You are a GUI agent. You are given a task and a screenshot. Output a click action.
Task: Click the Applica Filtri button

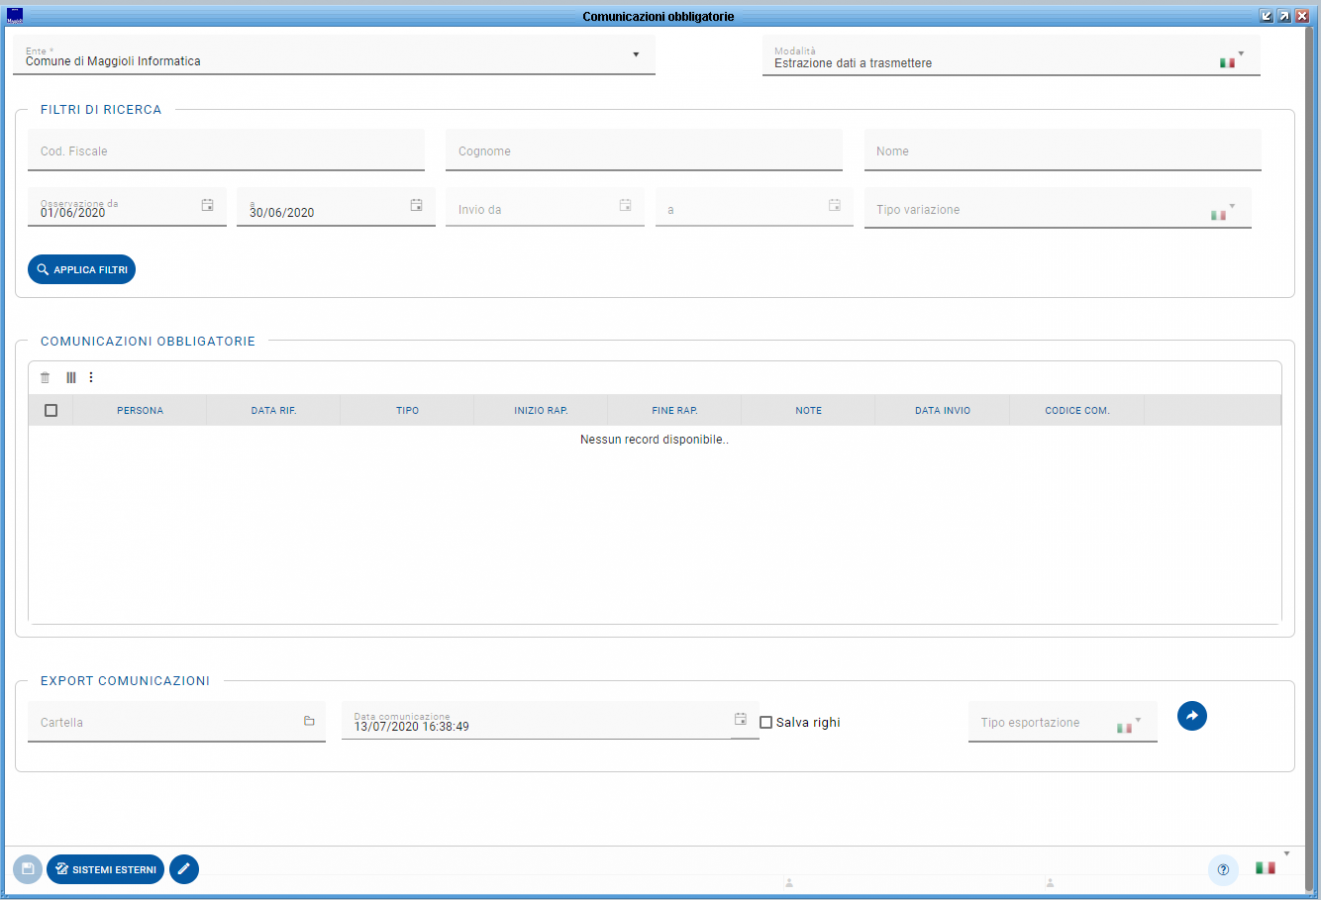82,270
